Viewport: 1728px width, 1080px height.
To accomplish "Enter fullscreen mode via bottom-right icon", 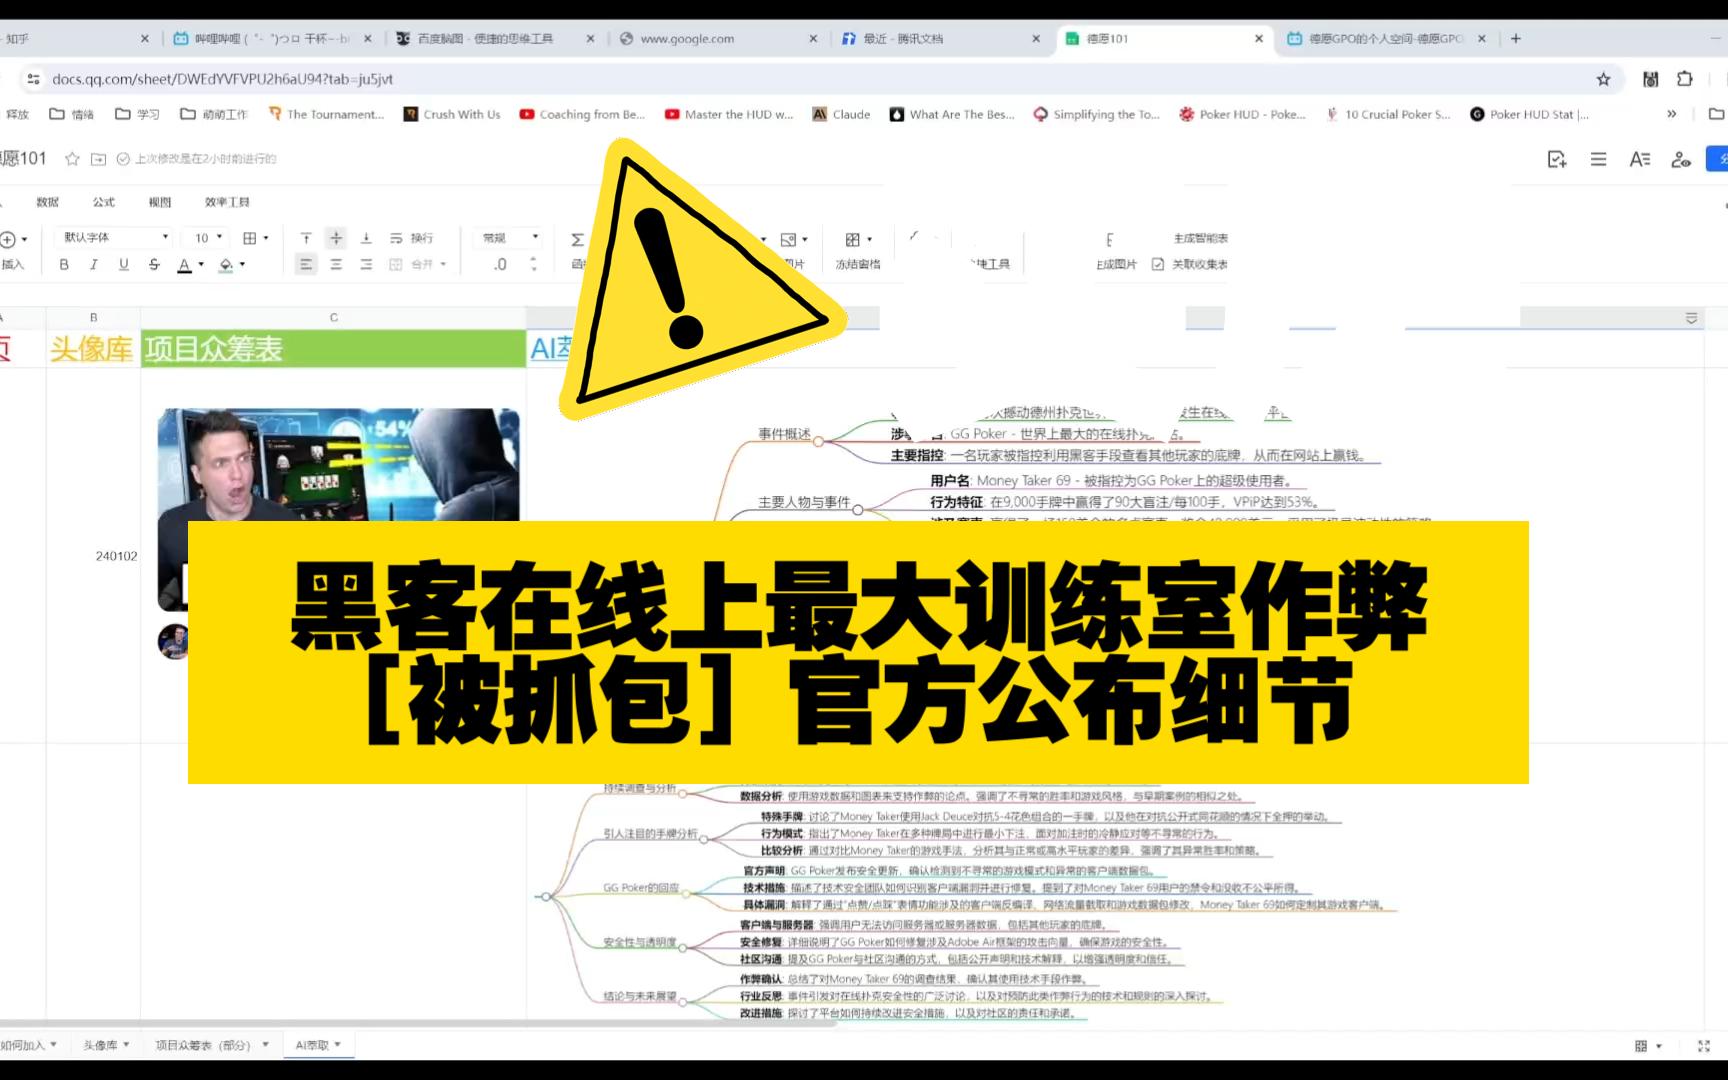I will tap(1704, 1046).
